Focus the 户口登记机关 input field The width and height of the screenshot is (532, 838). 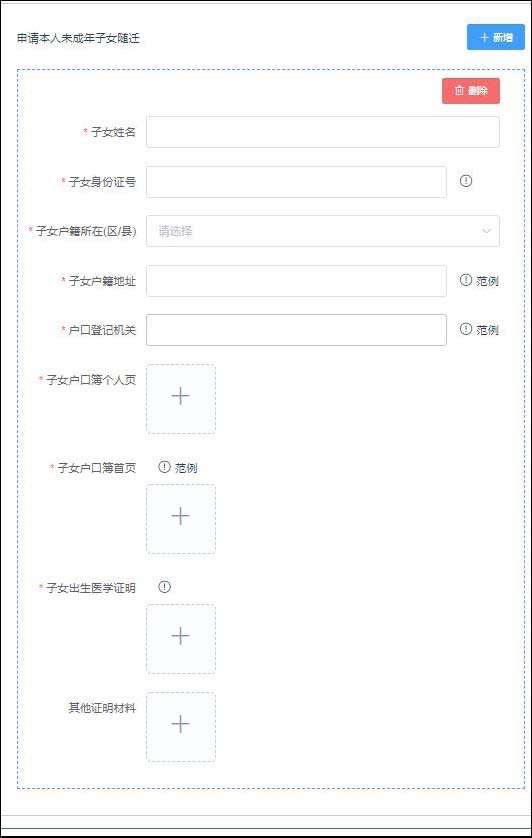296,330
